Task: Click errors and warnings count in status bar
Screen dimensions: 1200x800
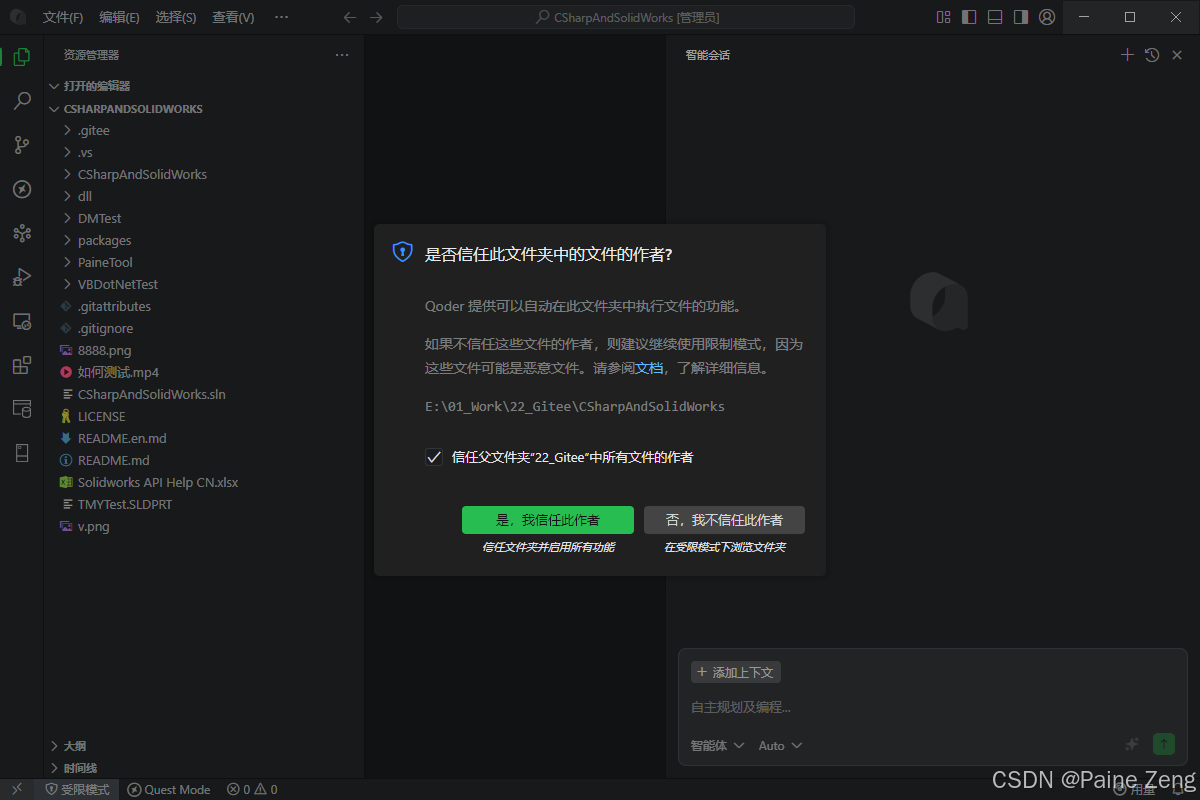Action: [252, 789]
